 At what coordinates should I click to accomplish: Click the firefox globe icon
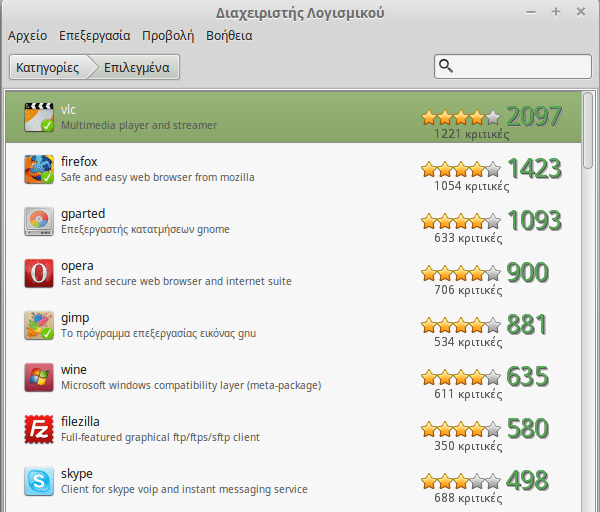(39, 169)
